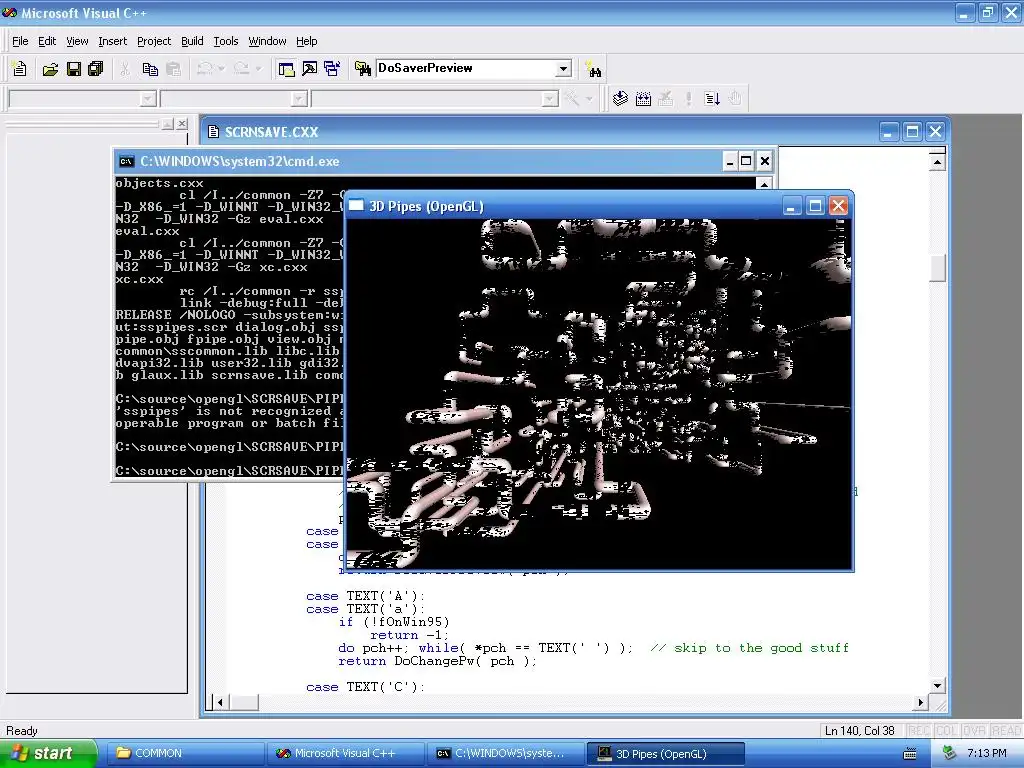1024x768 pixels.
Task: Switch to Microsoft Visual C++ taskbar button
Action: tap(345, 753)
